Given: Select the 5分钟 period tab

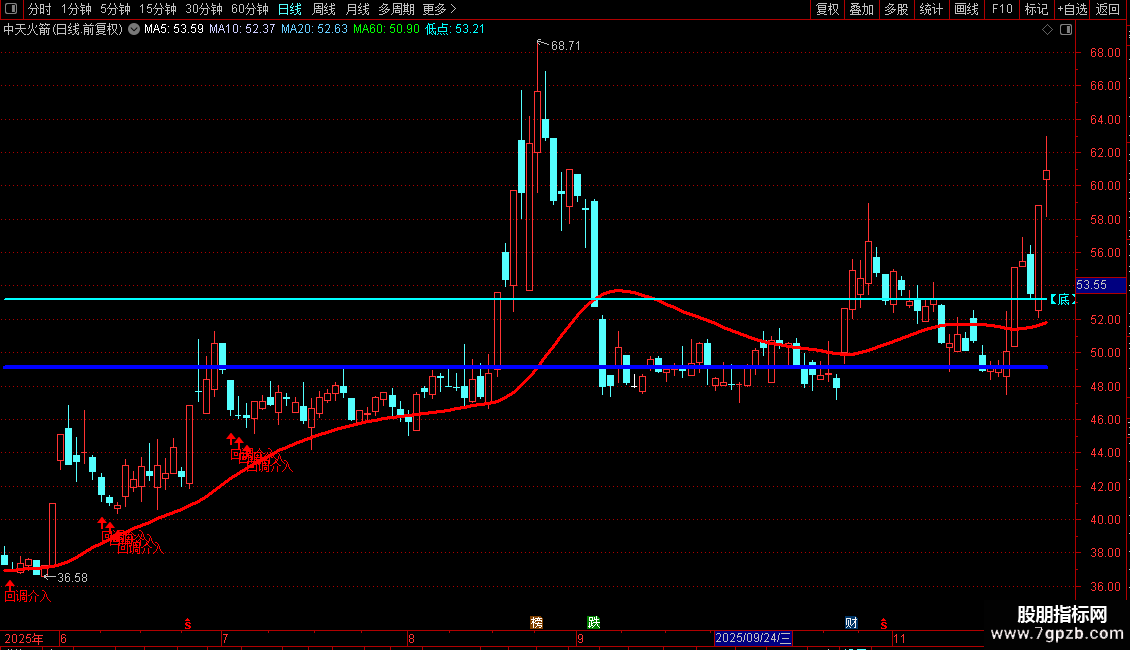Looking at the screenshot, I should [115, 9].
